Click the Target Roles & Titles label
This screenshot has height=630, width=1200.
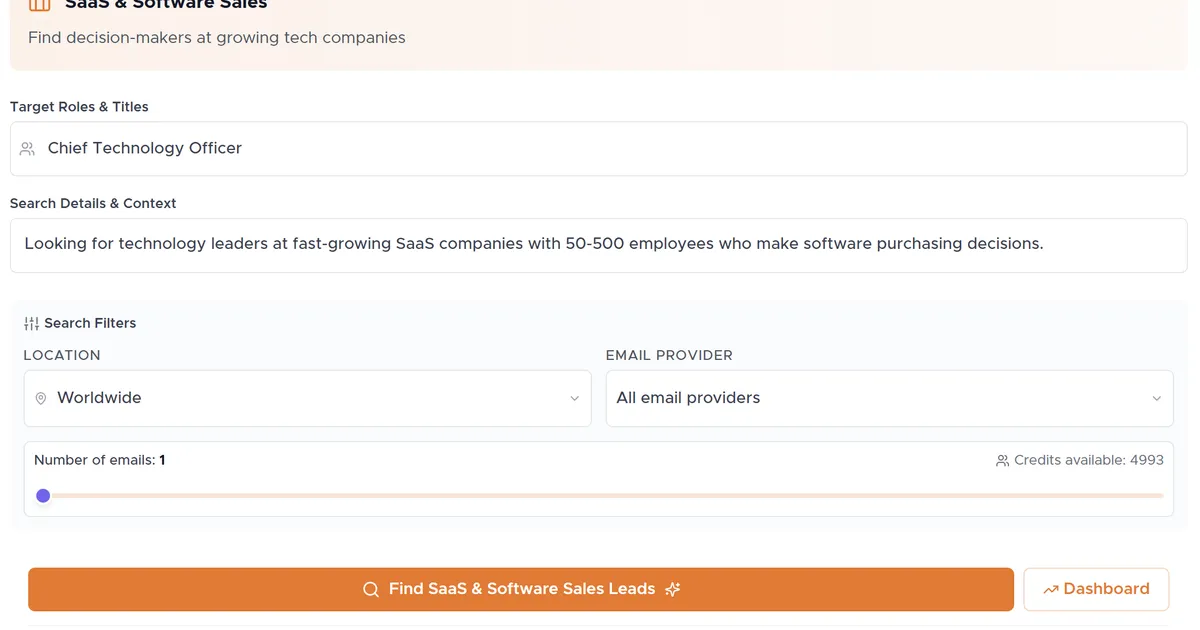click(x=79, y=107)
